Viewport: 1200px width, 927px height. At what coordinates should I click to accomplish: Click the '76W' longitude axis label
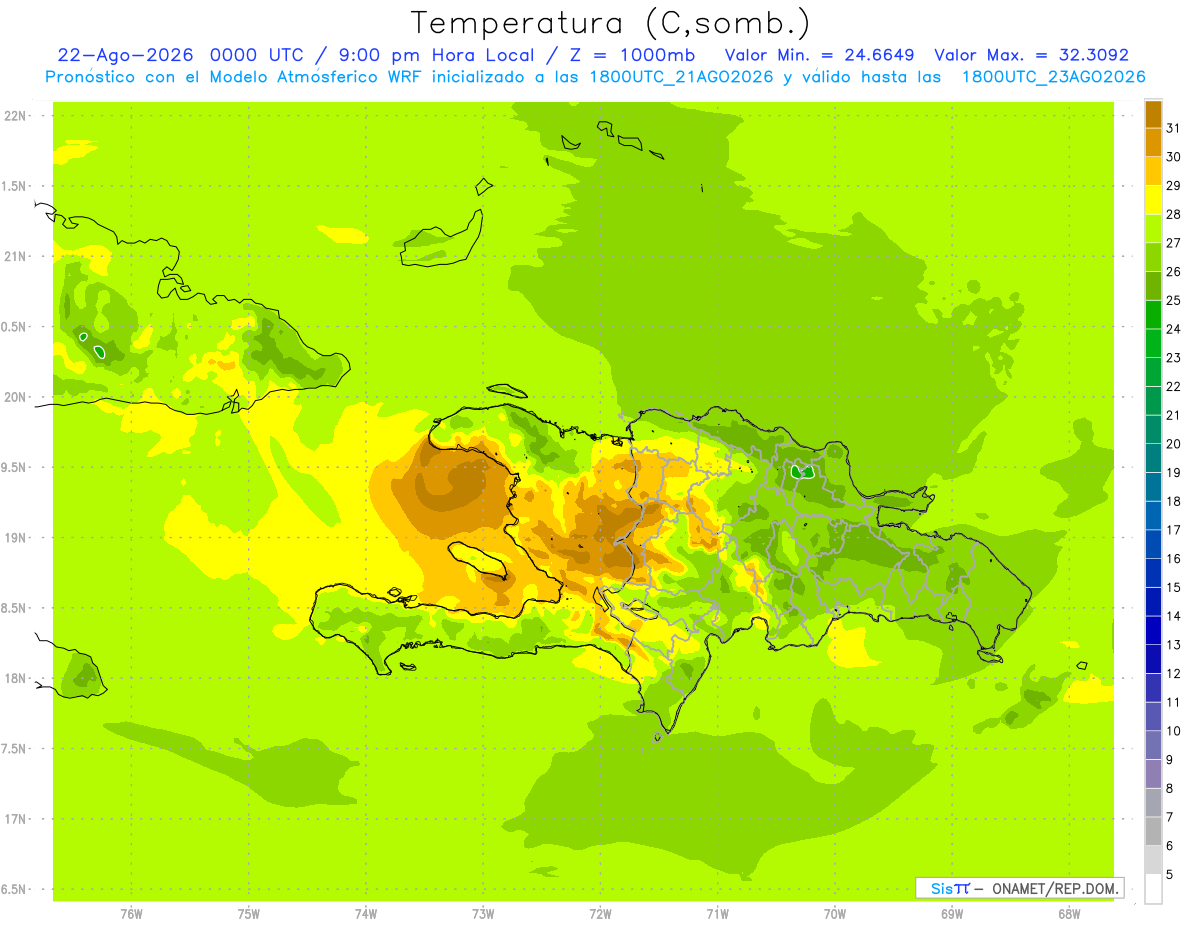coord(131,913)
